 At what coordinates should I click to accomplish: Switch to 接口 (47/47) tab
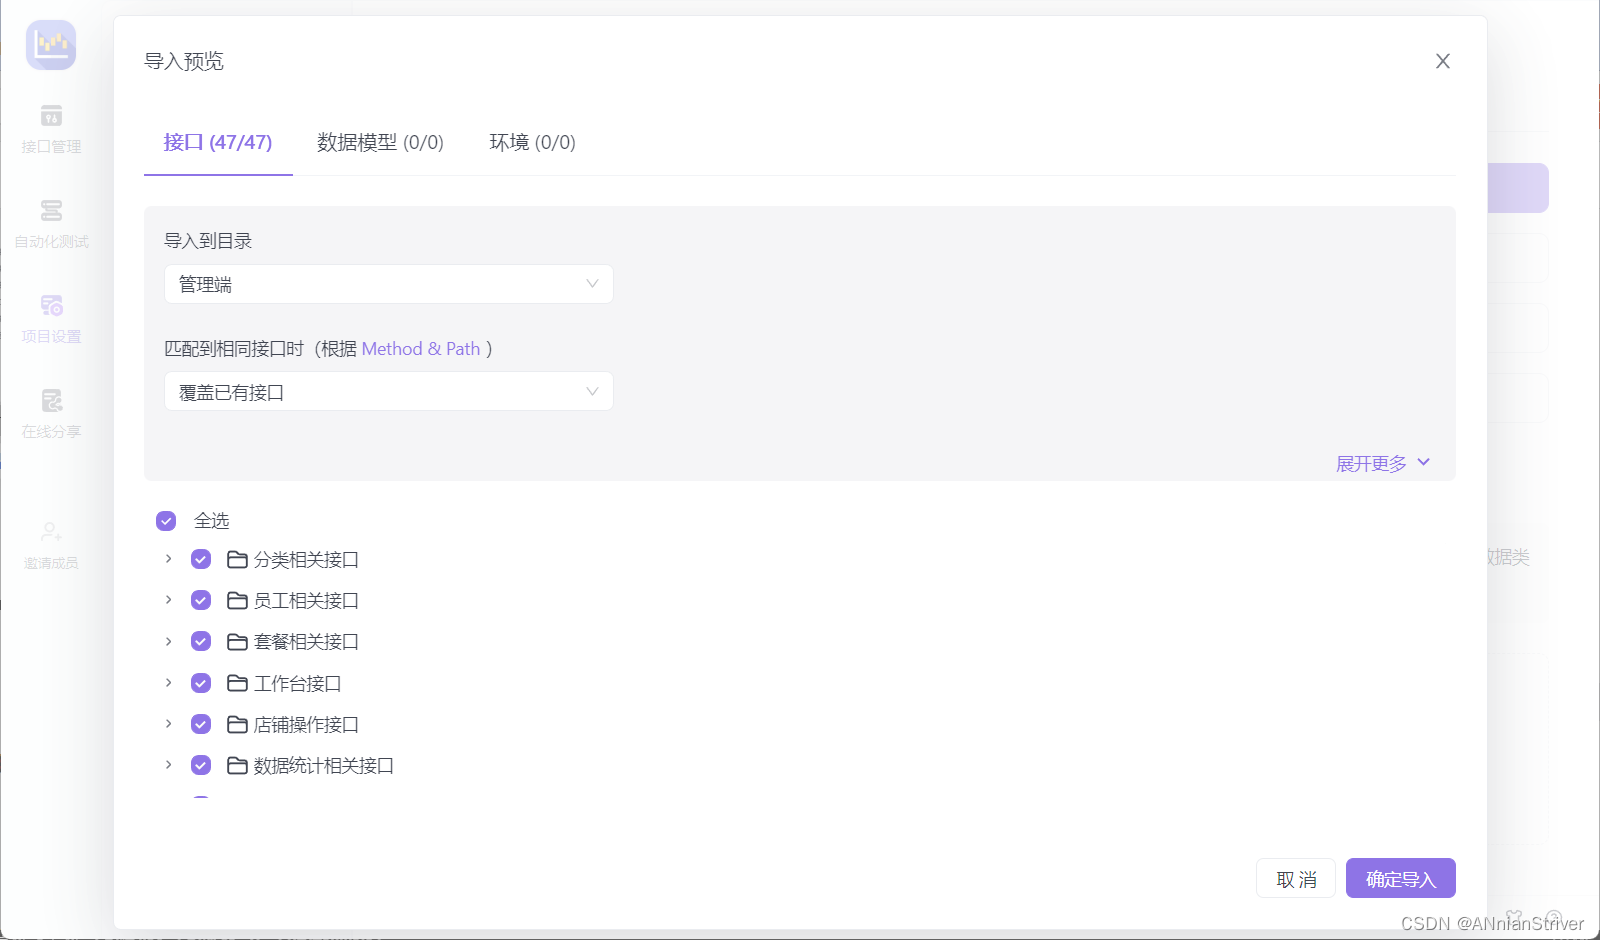[218, 142]
